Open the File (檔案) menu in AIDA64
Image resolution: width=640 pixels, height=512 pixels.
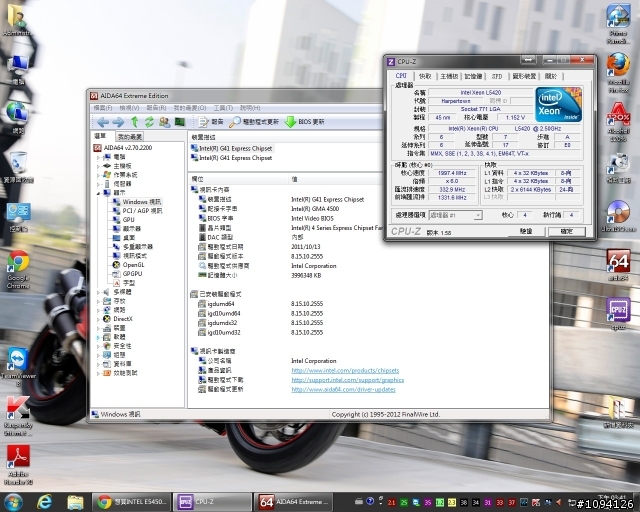(x=102, y=108)
